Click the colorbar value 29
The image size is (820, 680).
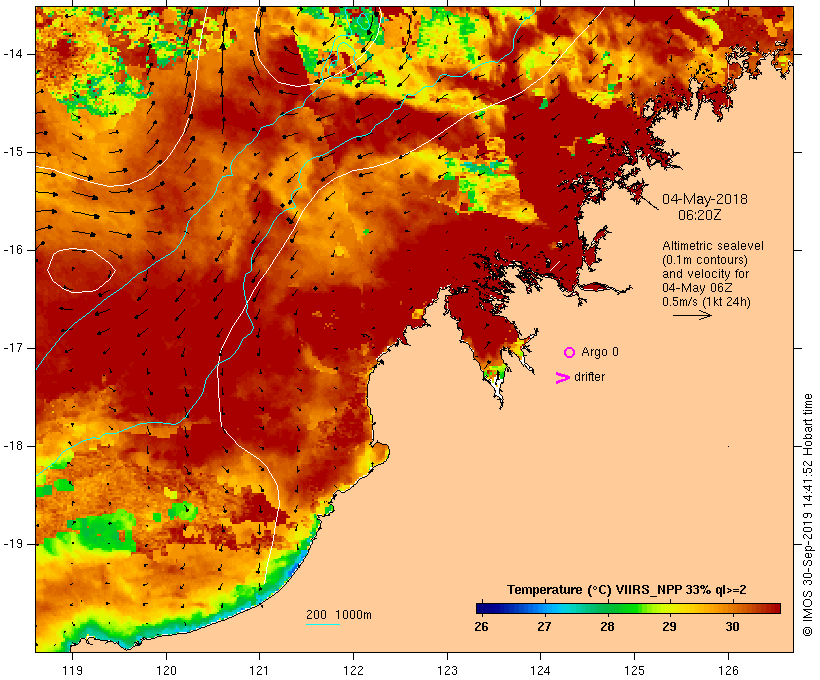[669, 627]
